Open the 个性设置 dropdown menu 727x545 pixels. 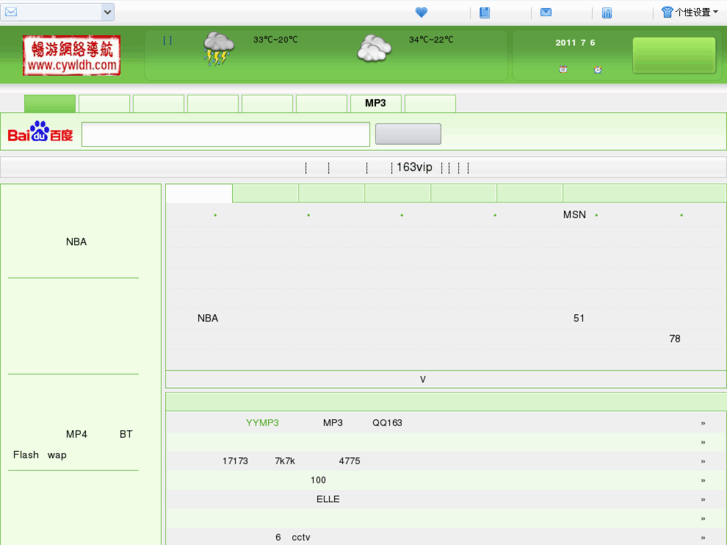(696, 12)
